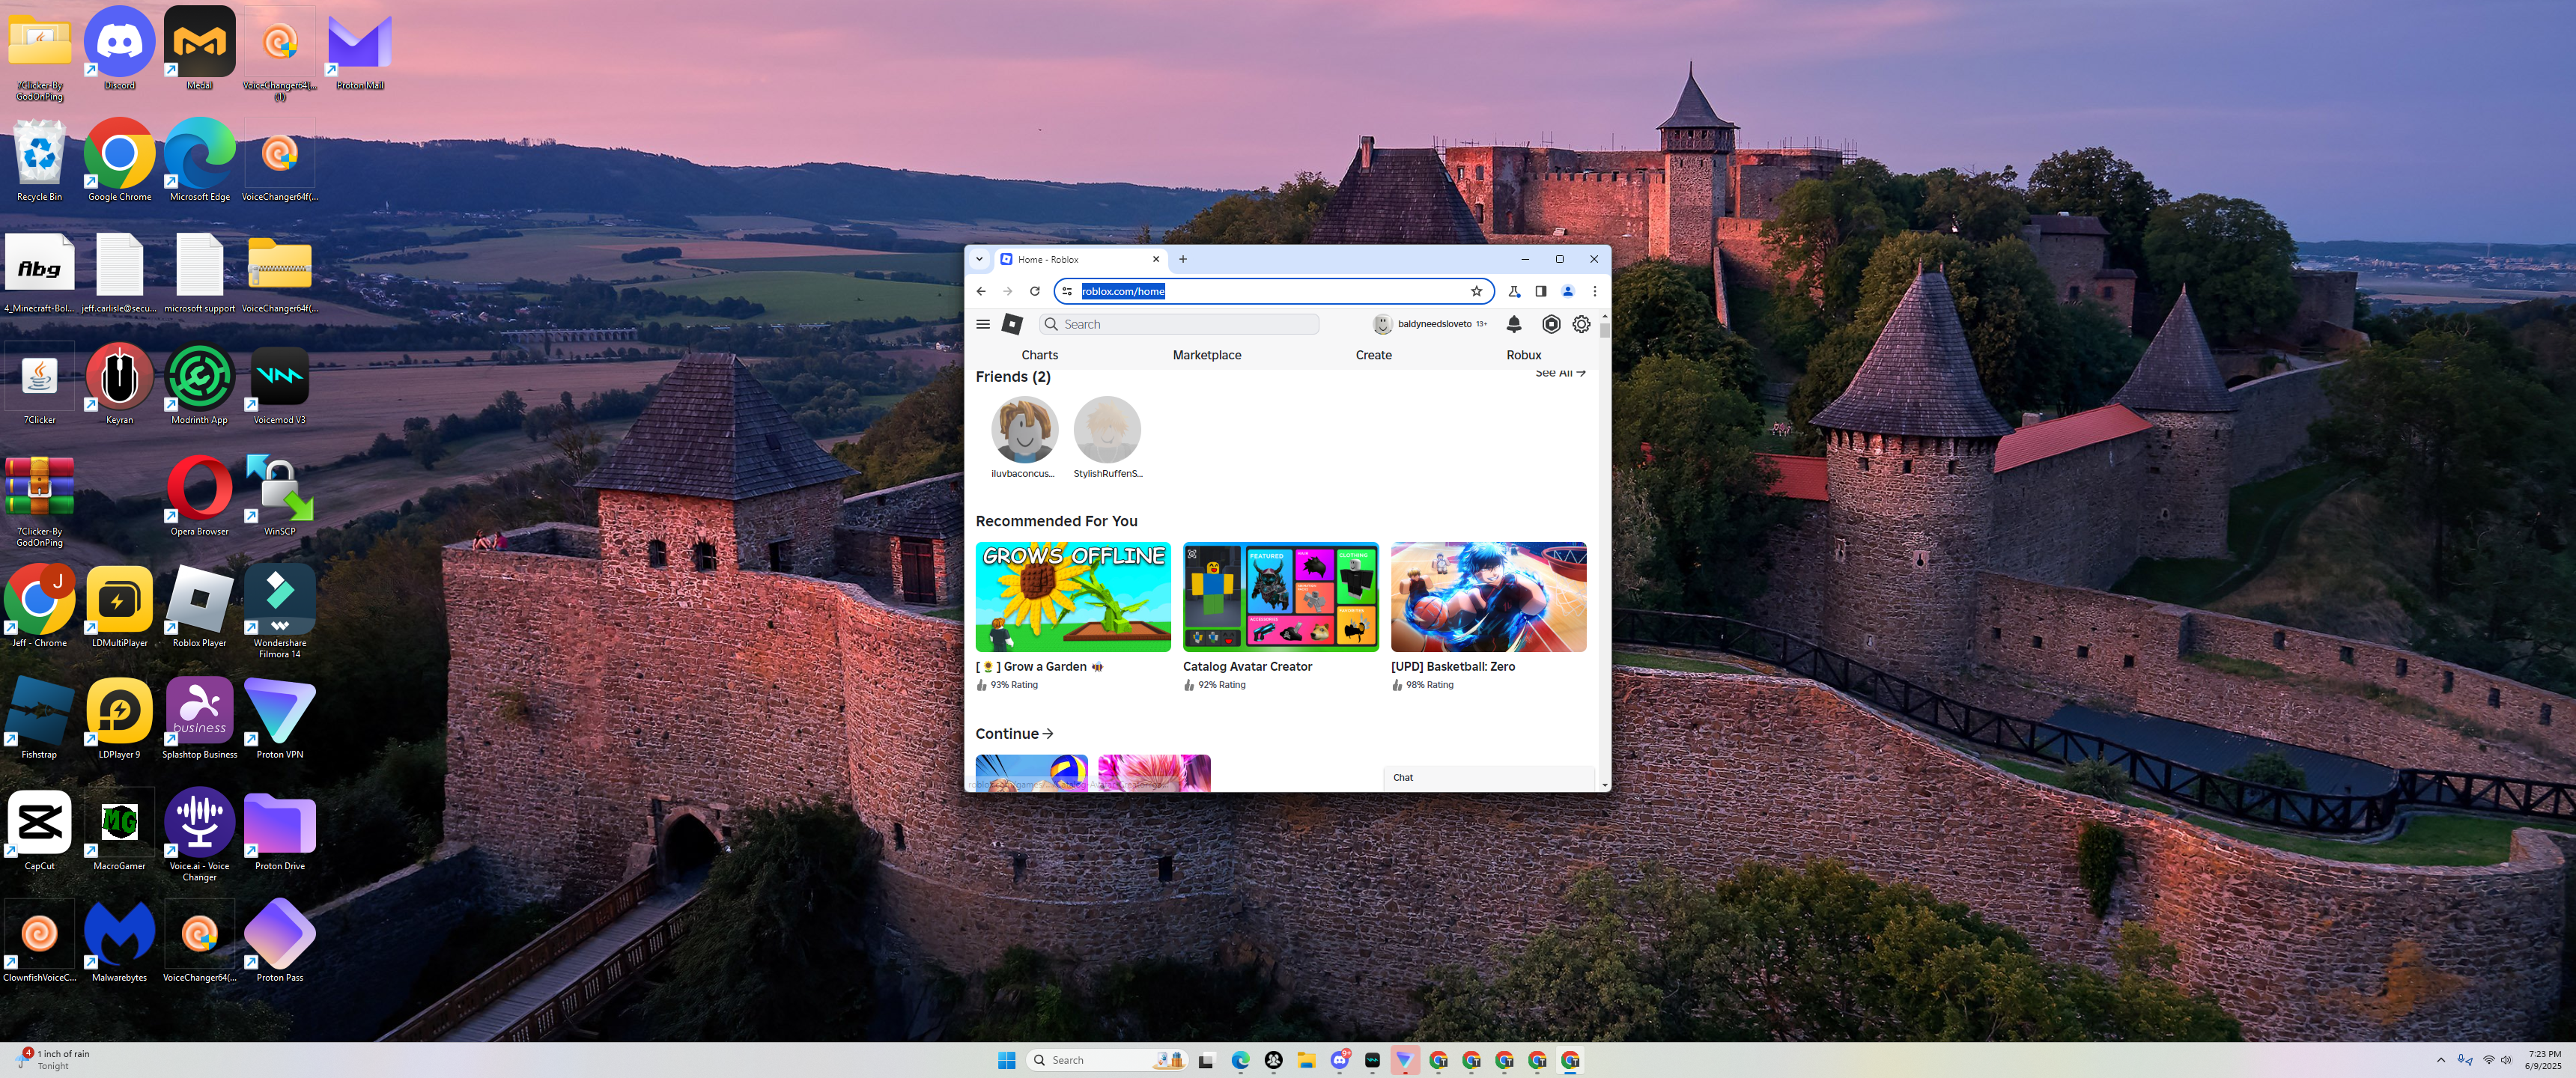Expand the Chrome tab search dropdown
The image size is (2576, 1078).
pyautogui.click(x=979, y=259)
